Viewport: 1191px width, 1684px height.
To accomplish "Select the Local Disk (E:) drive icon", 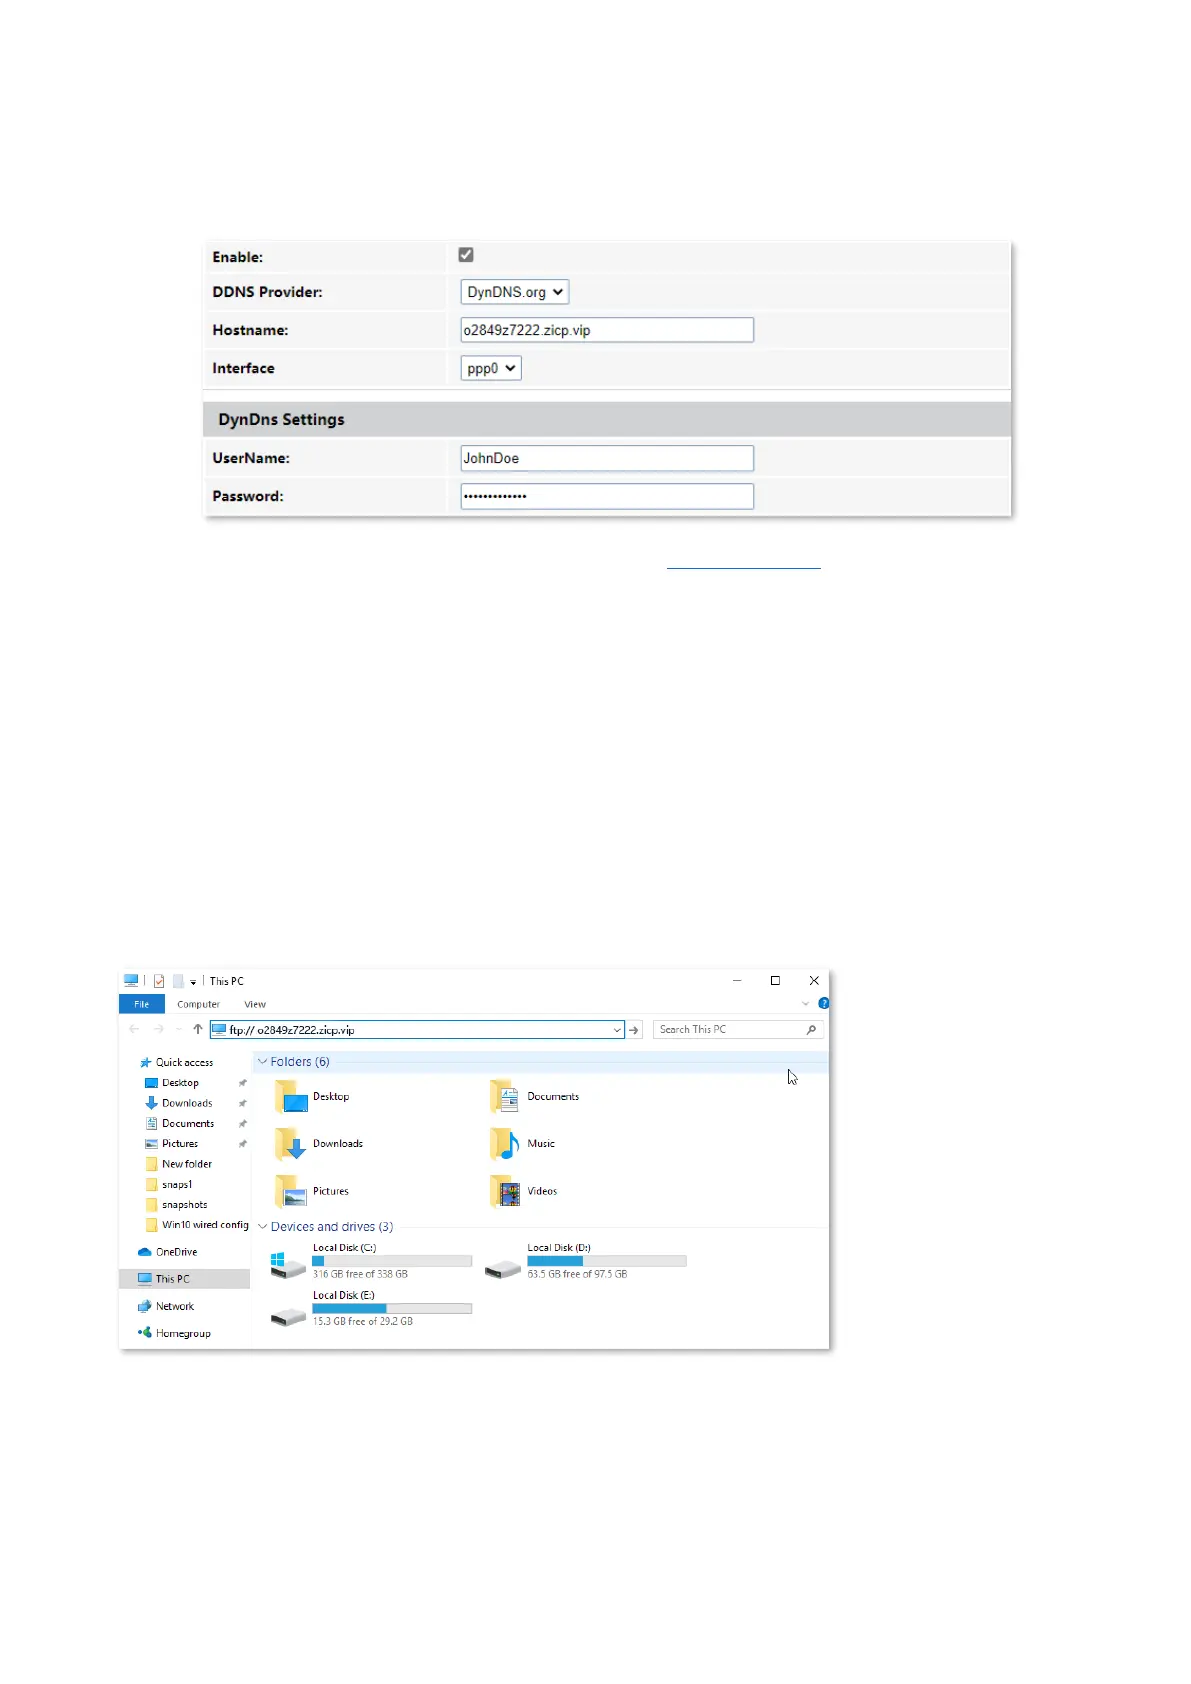I will (288, 1315).
